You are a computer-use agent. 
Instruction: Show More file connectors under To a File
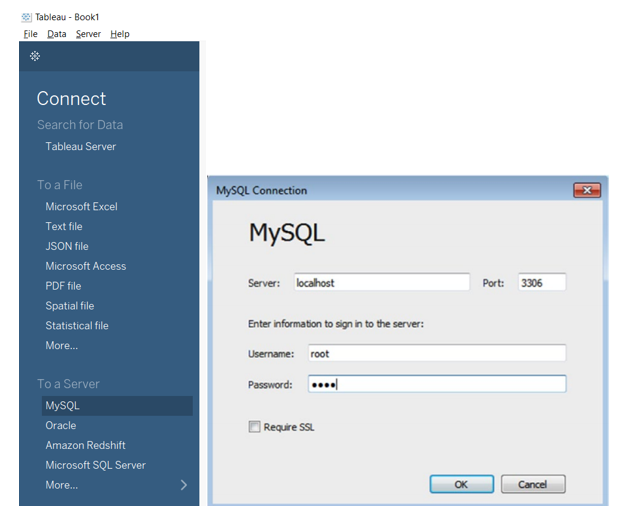62,346
